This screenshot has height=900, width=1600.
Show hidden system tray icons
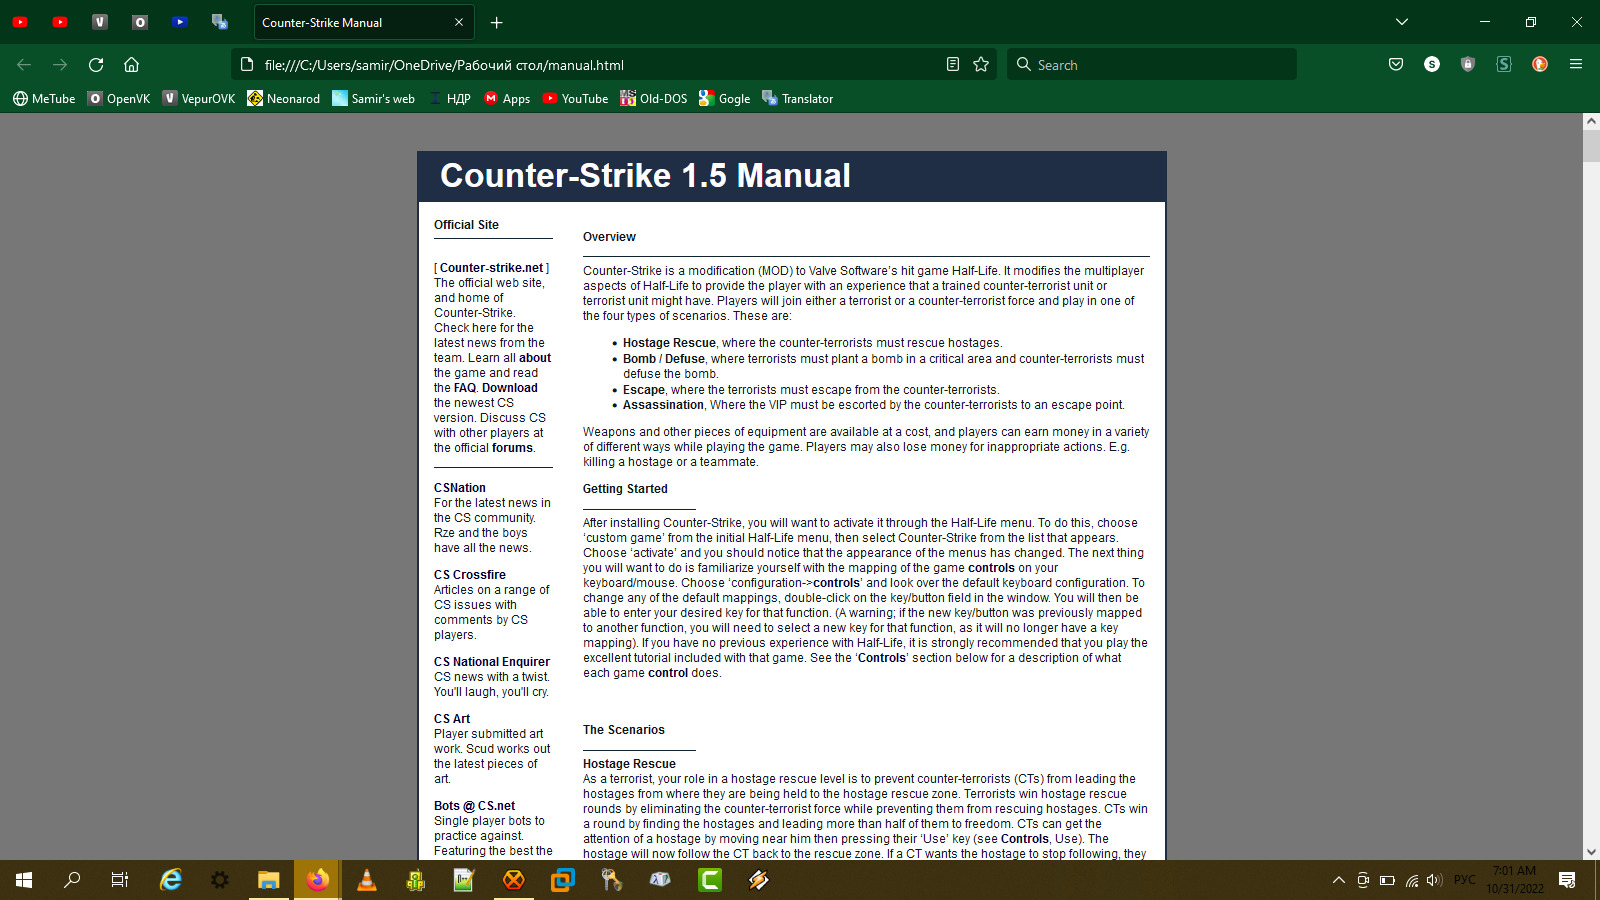1339,880
